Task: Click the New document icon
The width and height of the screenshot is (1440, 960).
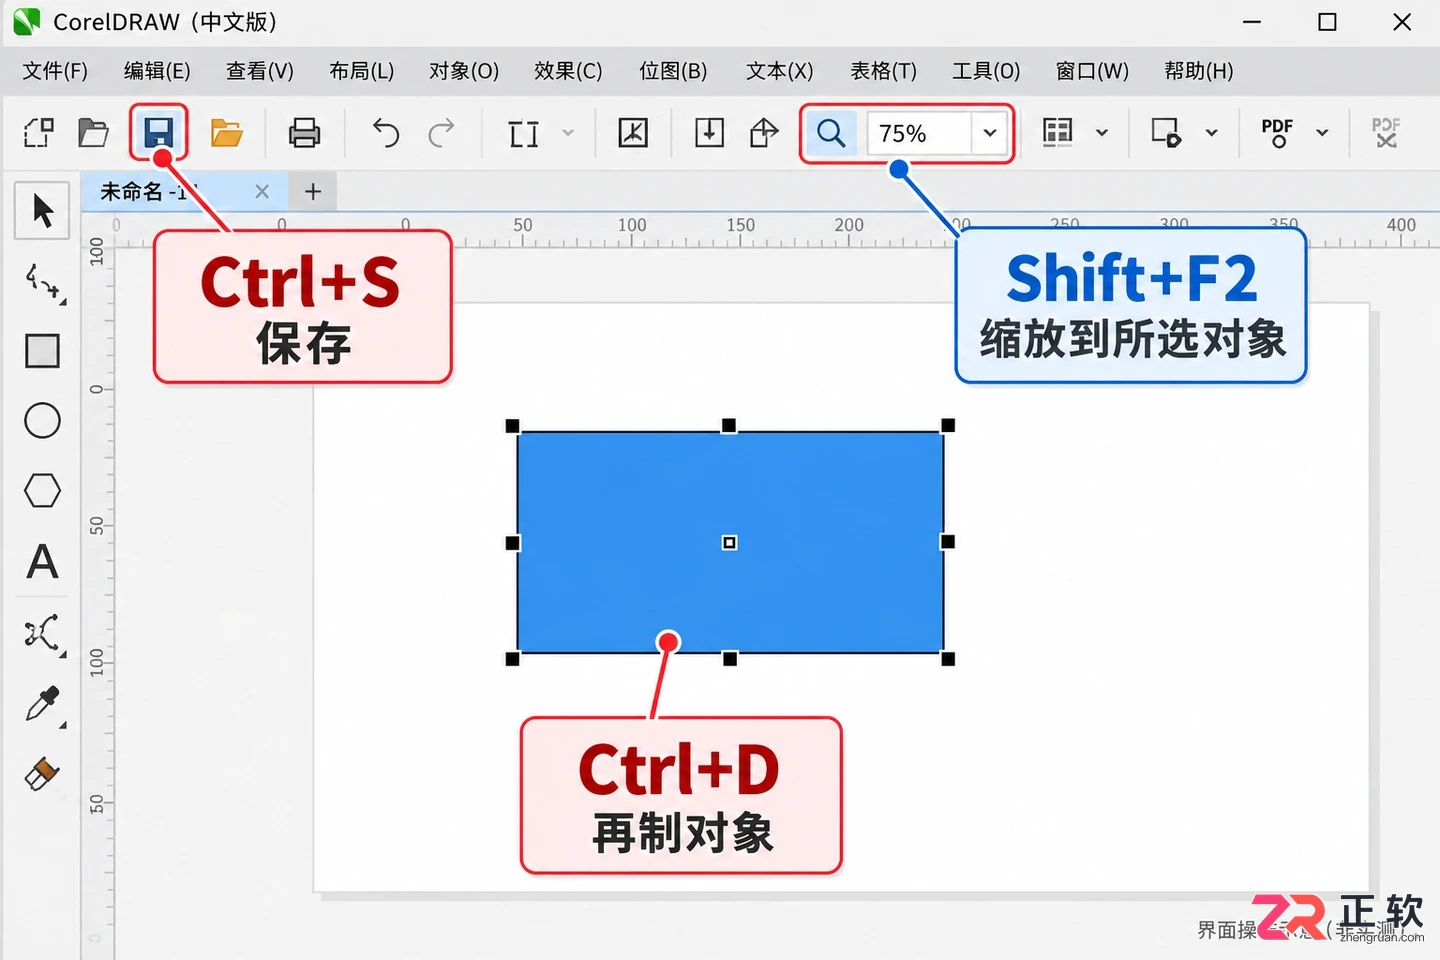Action: [x=38, y=132]
